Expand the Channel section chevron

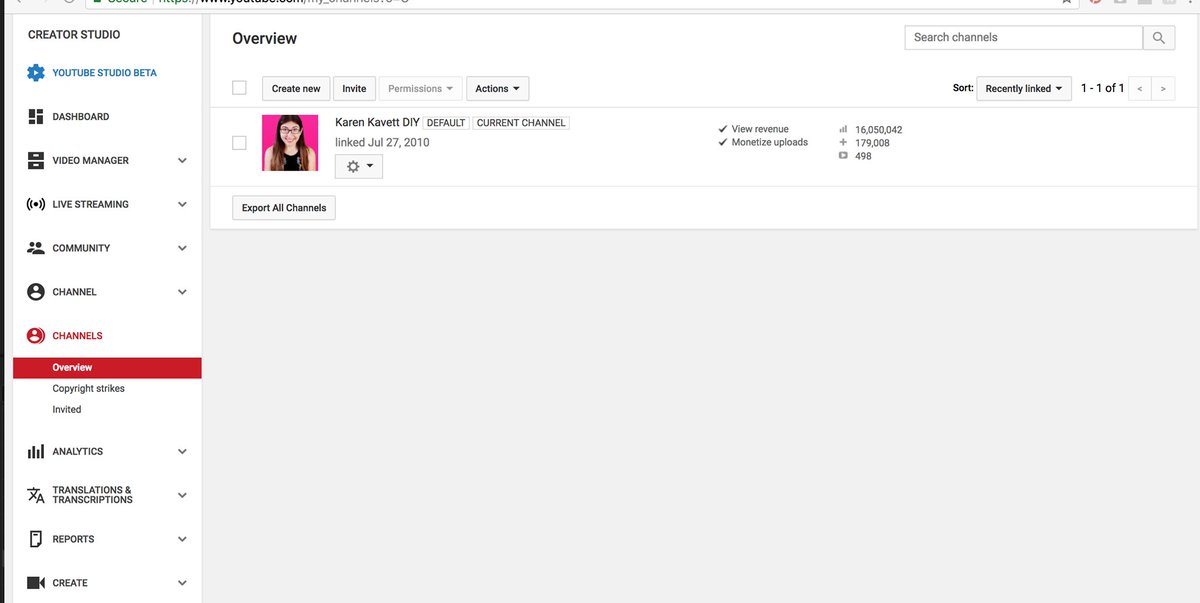(x=182, y=292)
